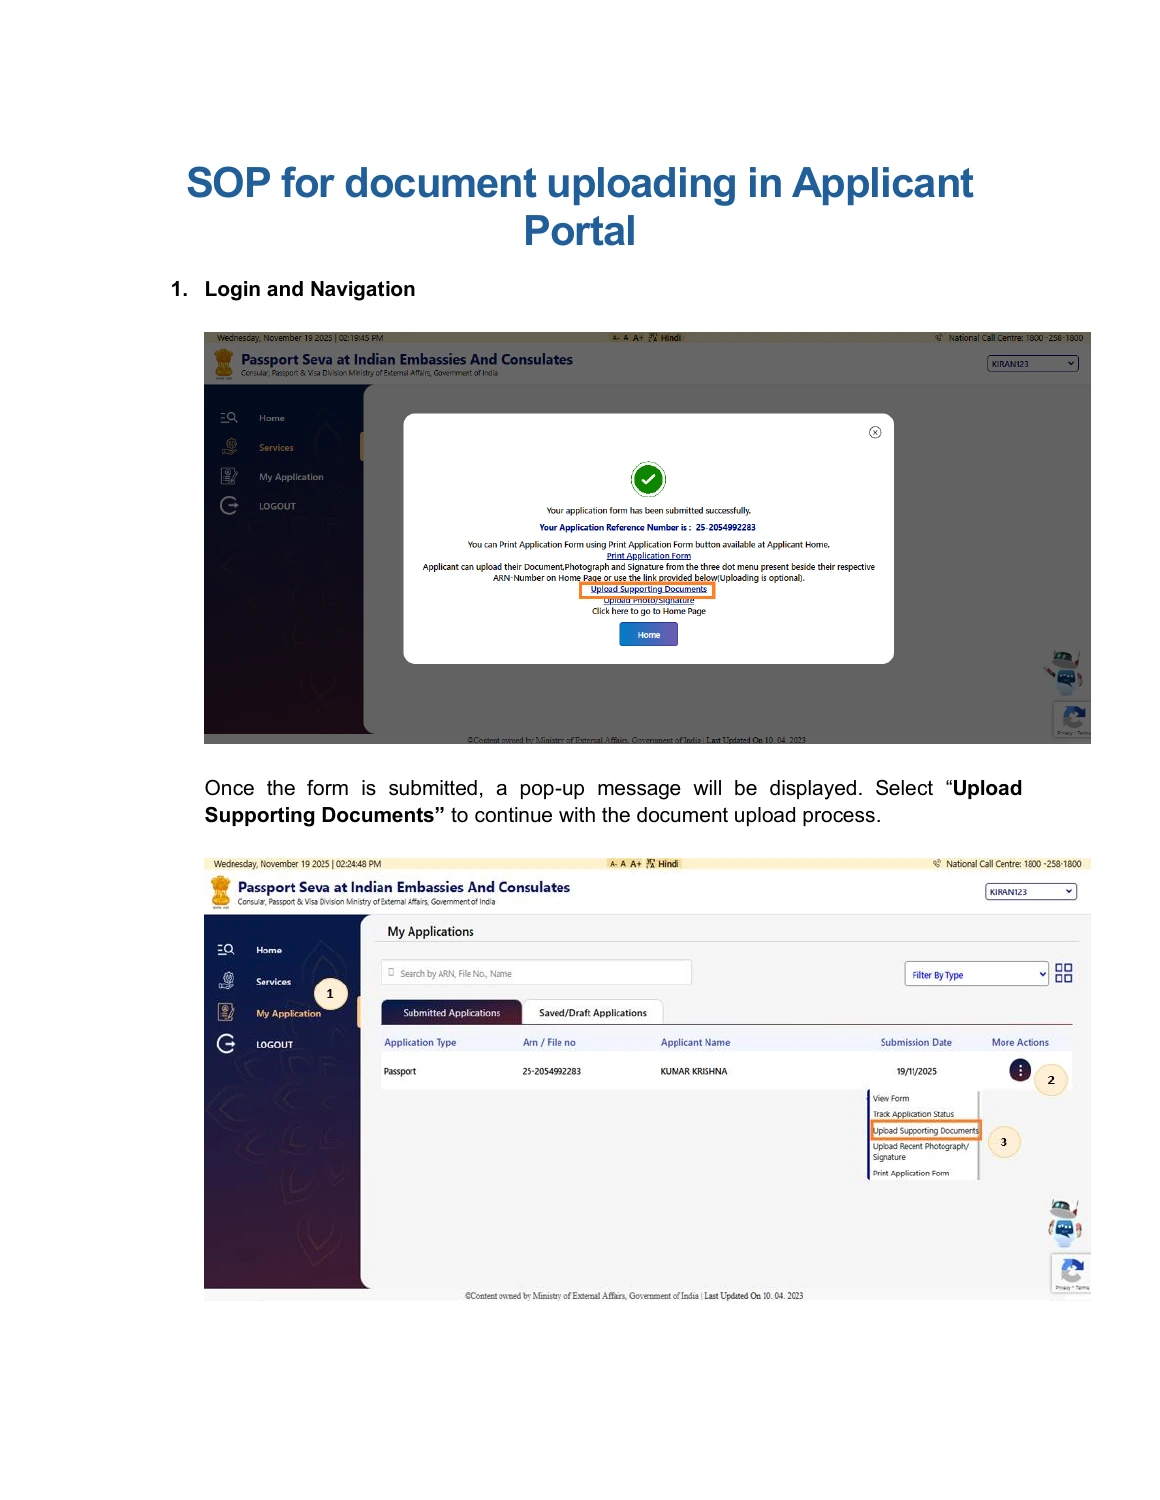Choose Upload Supporting Documents in actions menu
The height and width of the screenshot is (1500, 1160).
(x=926, y=1131)
